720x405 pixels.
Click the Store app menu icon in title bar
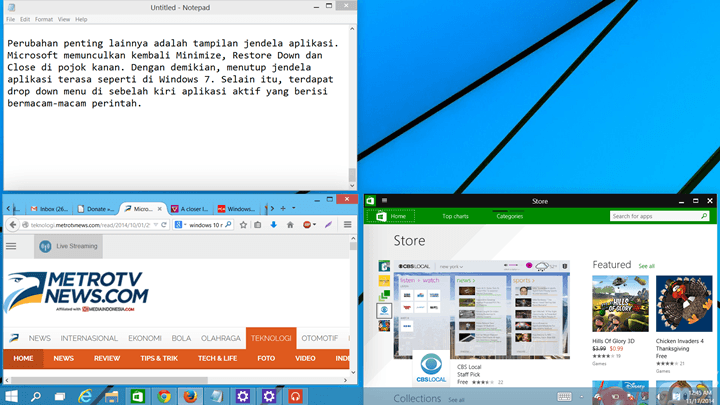coord(384,201)
